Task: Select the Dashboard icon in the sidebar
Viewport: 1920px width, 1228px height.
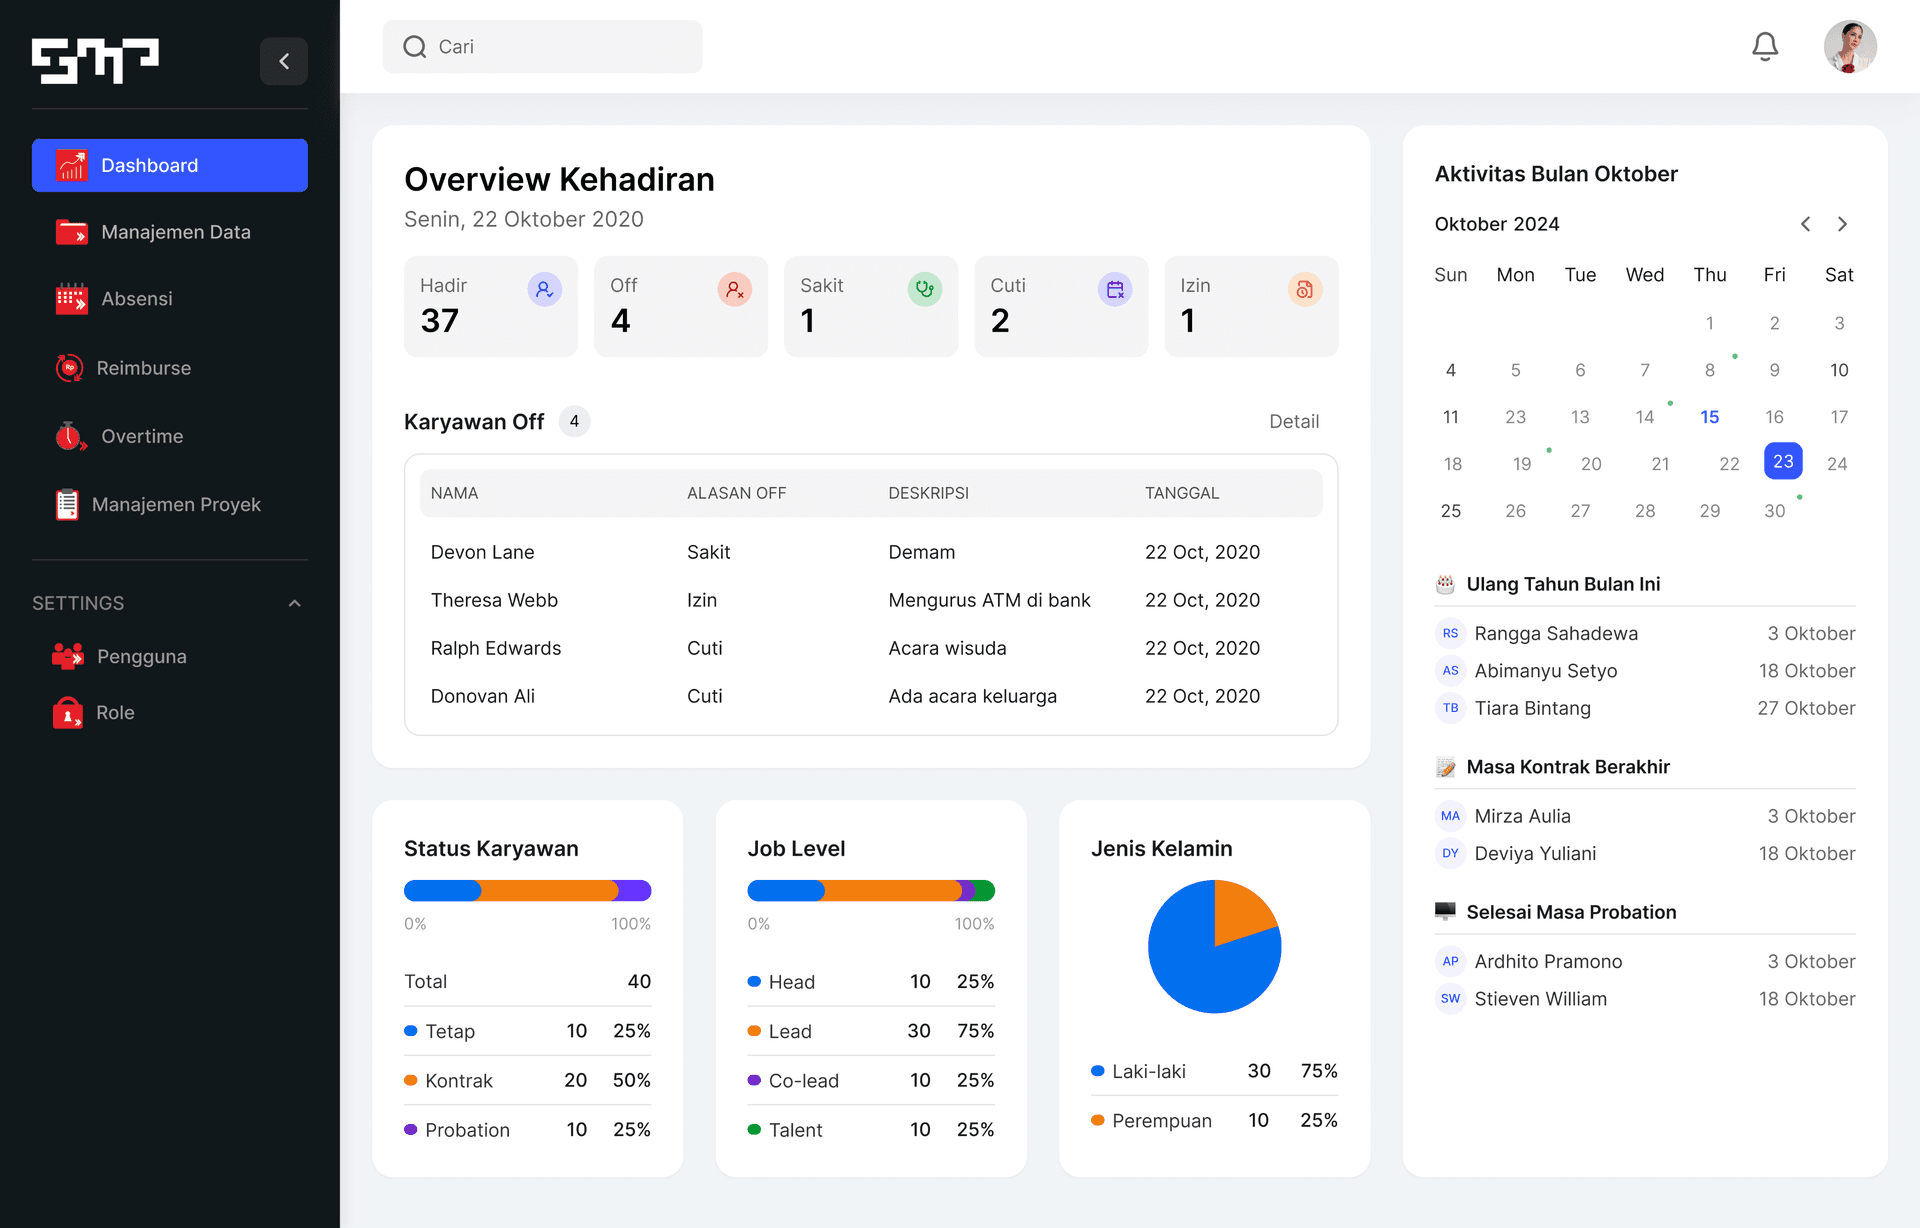Action: [70, 165]
